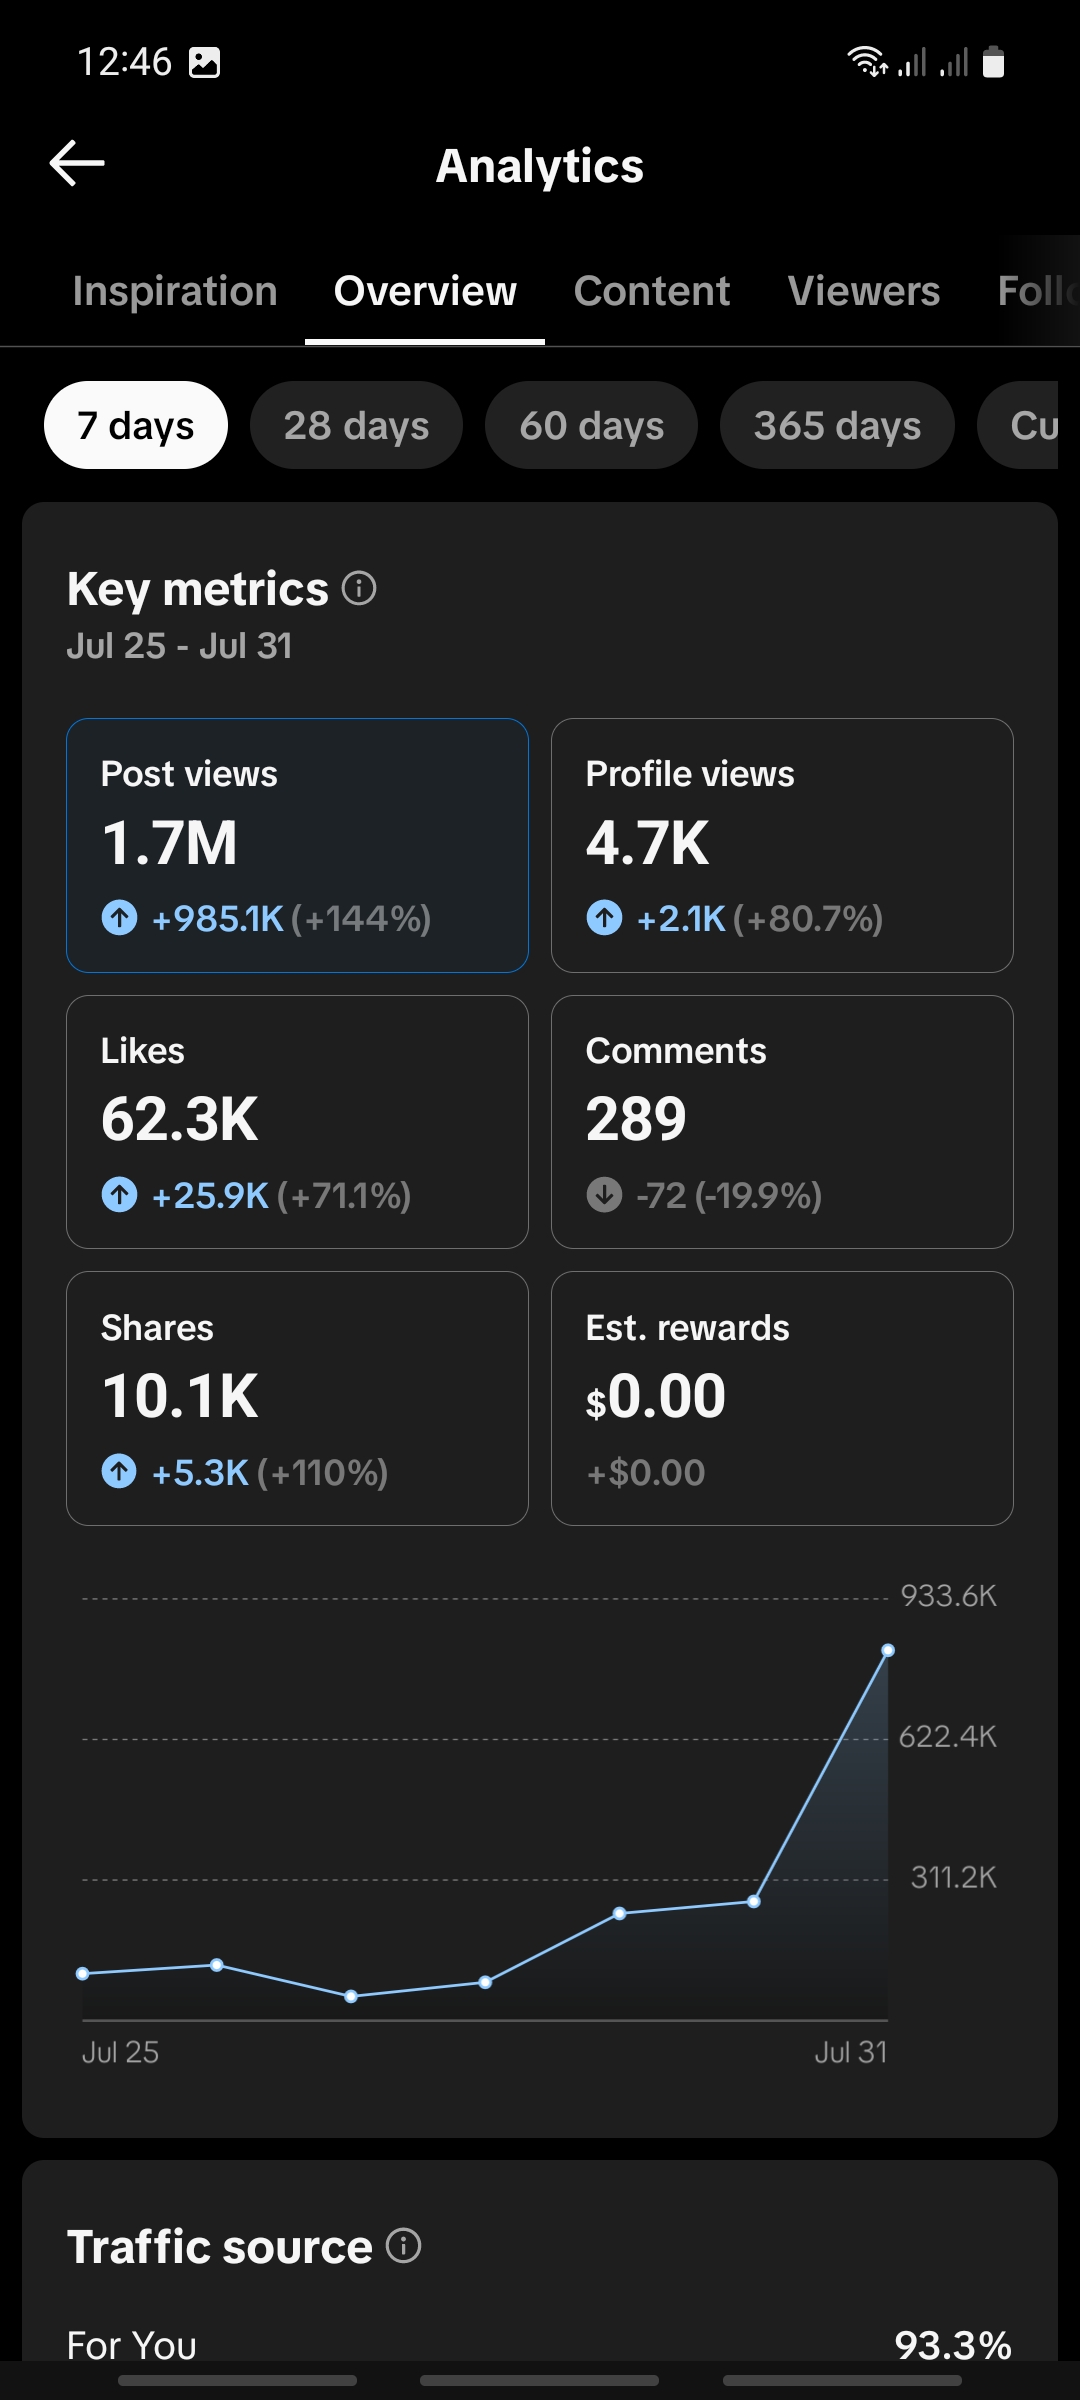Tap the back arrow icon

pyautogui.click(x=77, y=163)
